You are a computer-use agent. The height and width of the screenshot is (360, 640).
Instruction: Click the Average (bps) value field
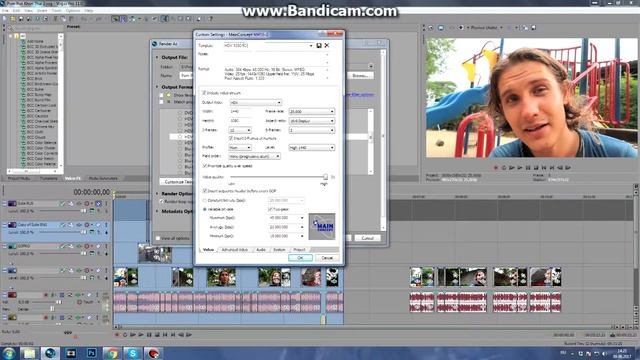(x=284, y=227)
